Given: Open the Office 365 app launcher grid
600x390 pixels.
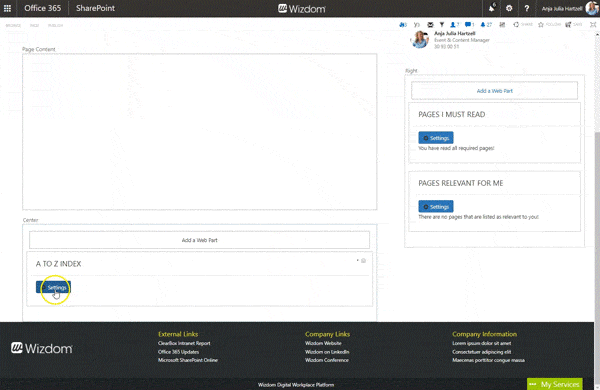Looking at the screenshot, I should [x=7, y=8].
